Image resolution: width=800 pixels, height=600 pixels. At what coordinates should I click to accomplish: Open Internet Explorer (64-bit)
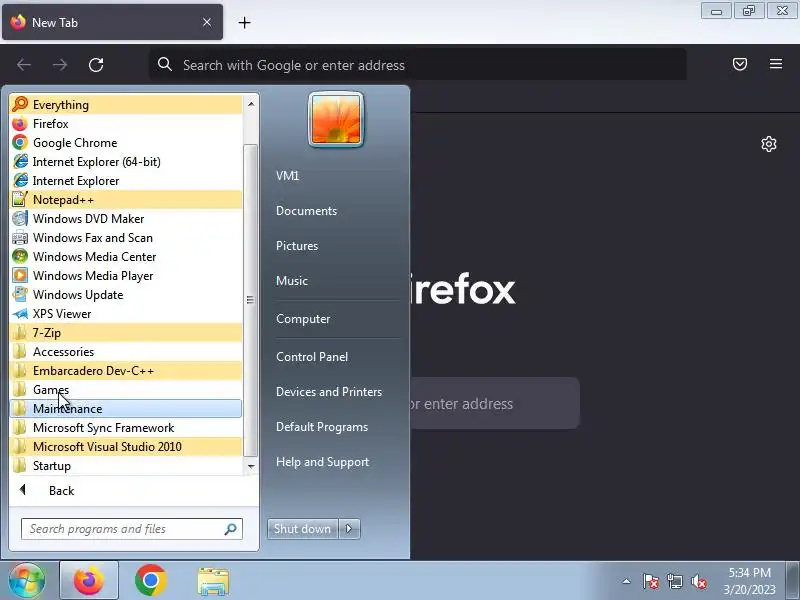(126, 162)
